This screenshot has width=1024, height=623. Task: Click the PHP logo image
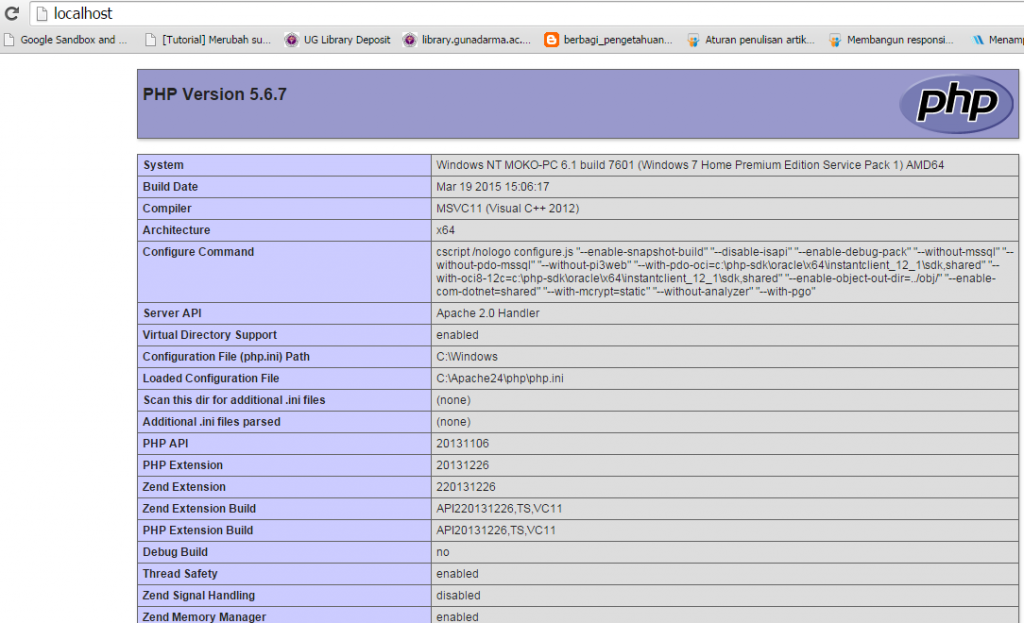coord(956,104)
